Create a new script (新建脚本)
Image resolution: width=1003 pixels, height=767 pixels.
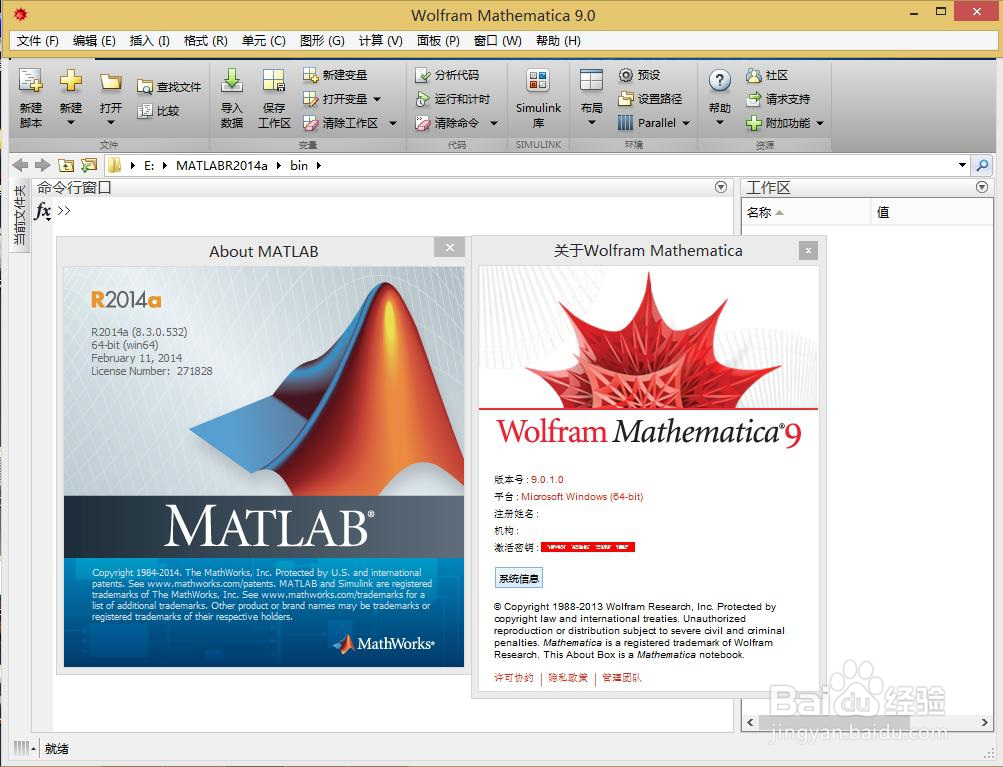pos(30,98)
